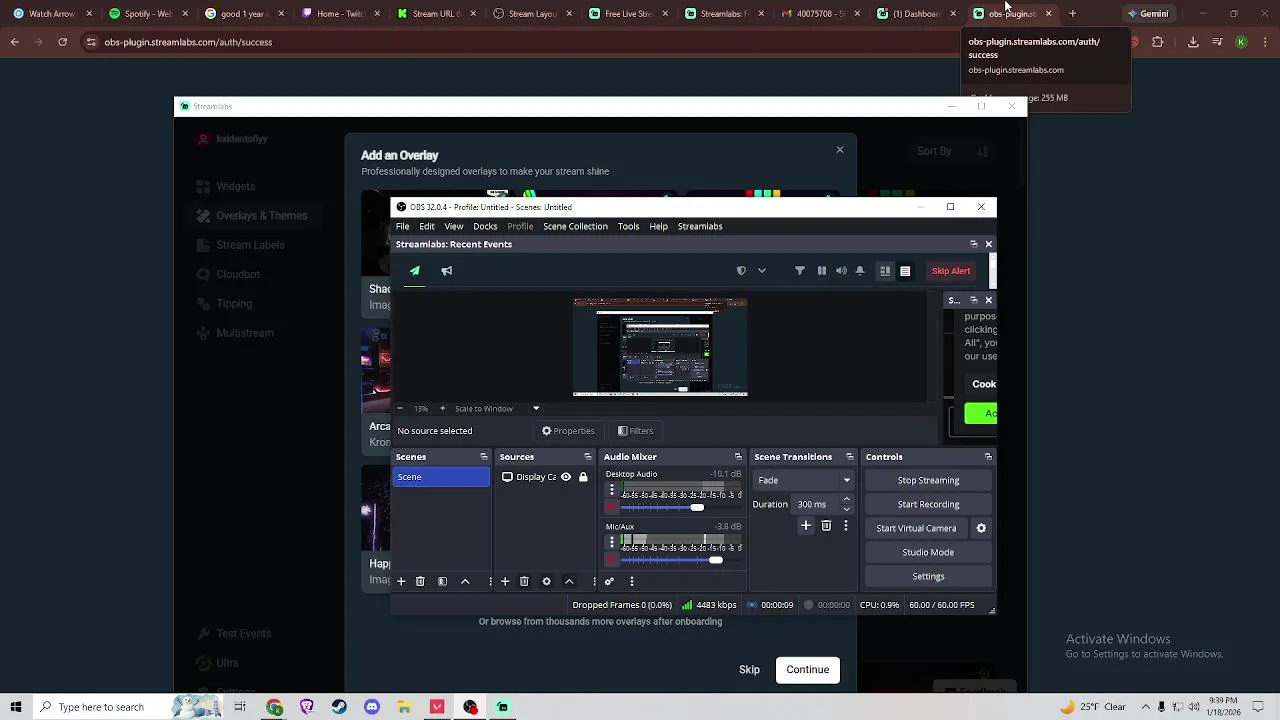Click Continue in the Add an Overlay dialog

[807, 670]
